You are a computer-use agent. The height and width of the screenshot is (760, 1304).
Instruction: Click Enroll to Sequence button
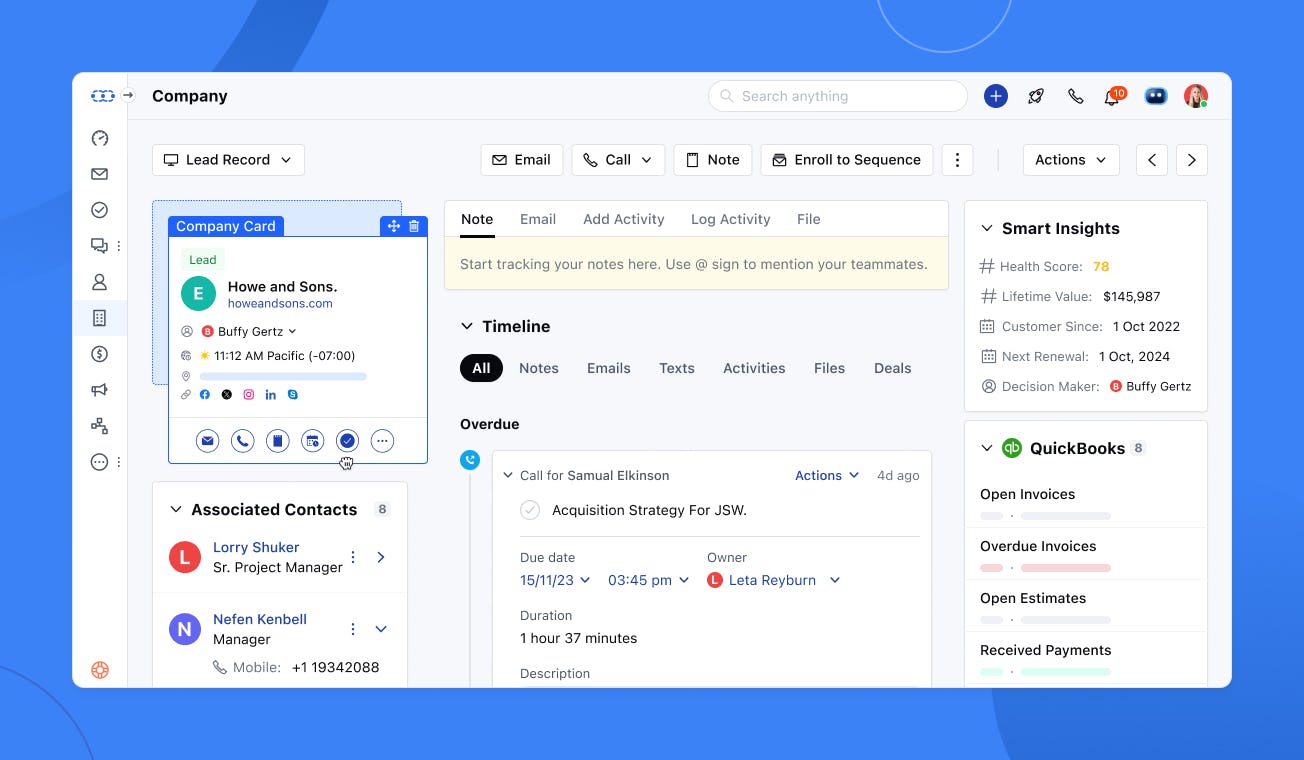(847, 160)
